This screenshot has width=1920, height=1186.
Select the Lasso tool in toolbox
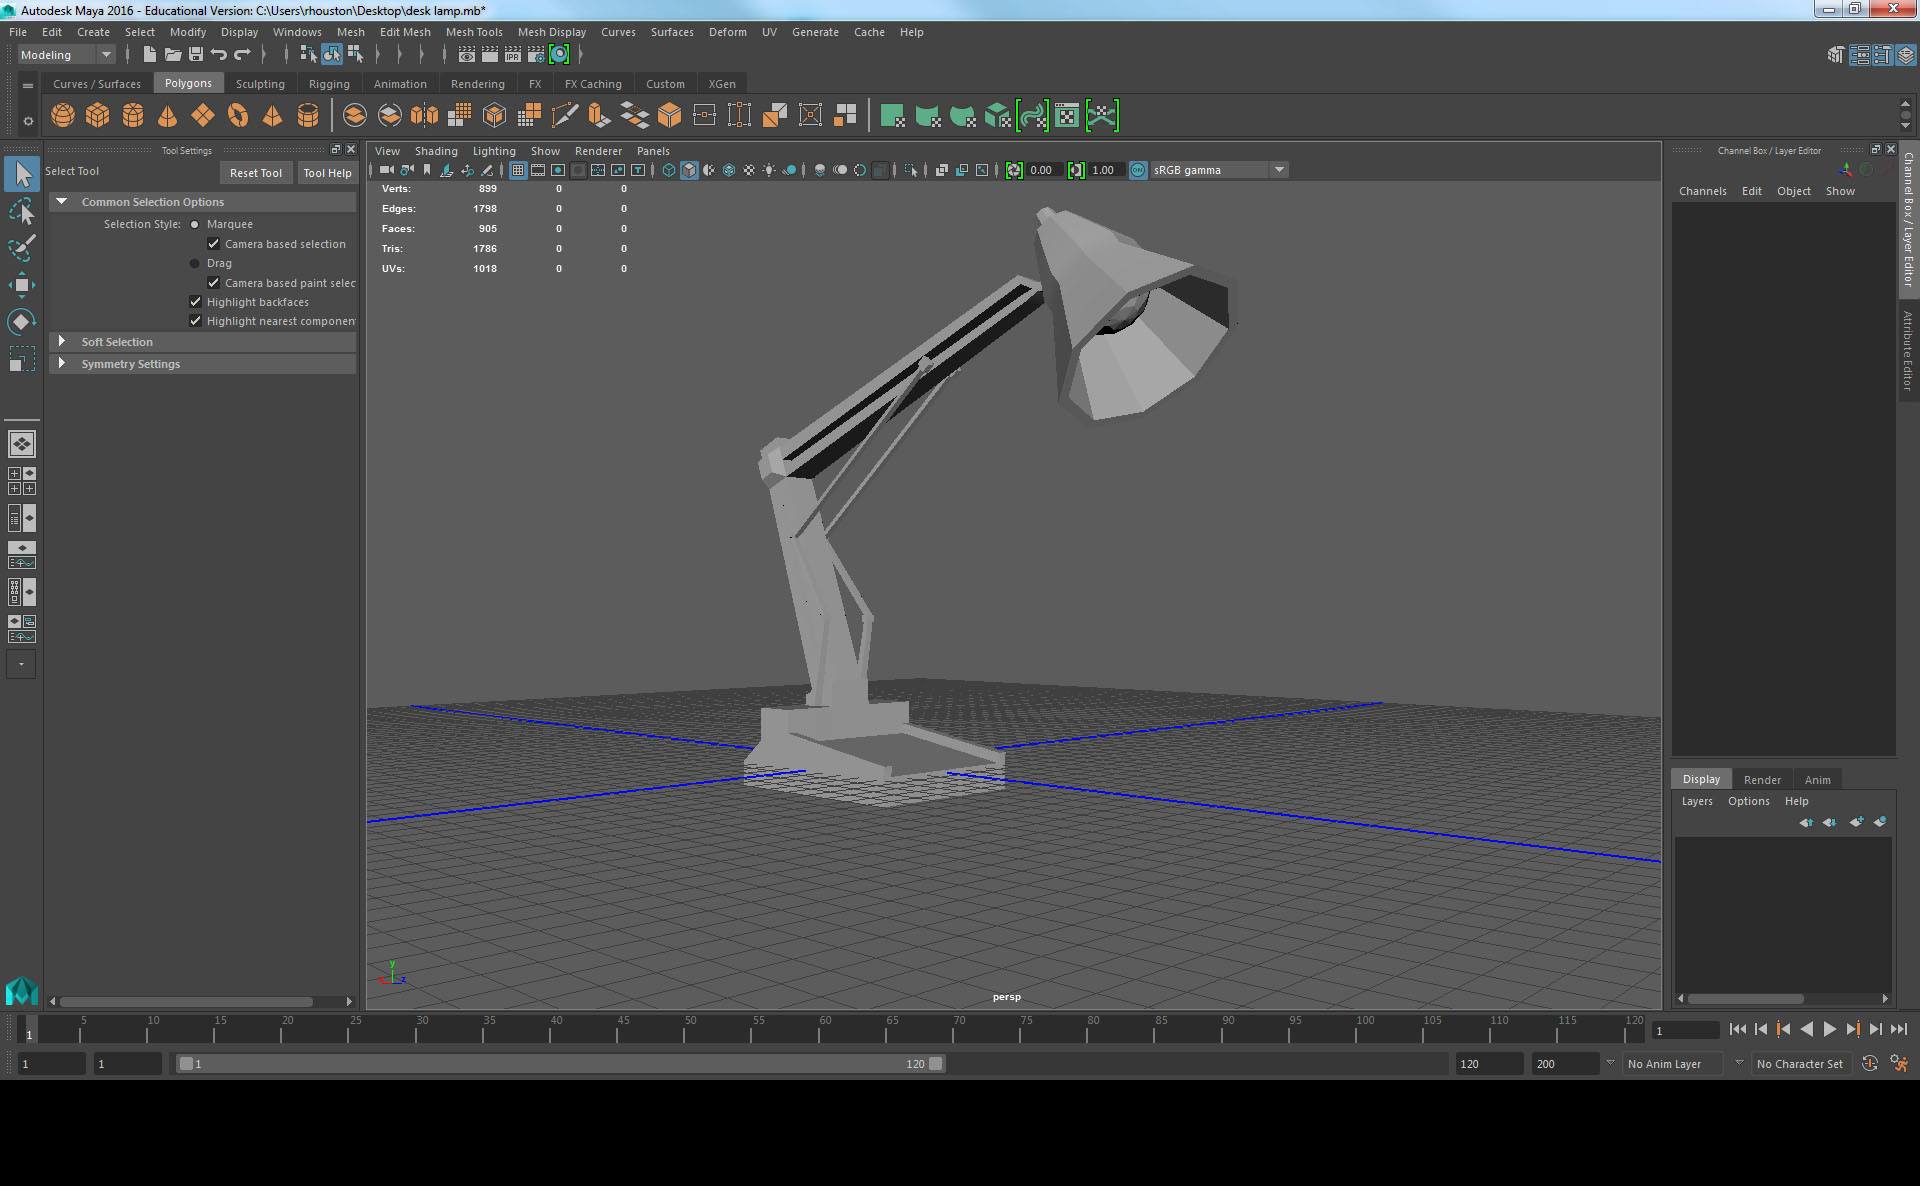coord(22,211)
